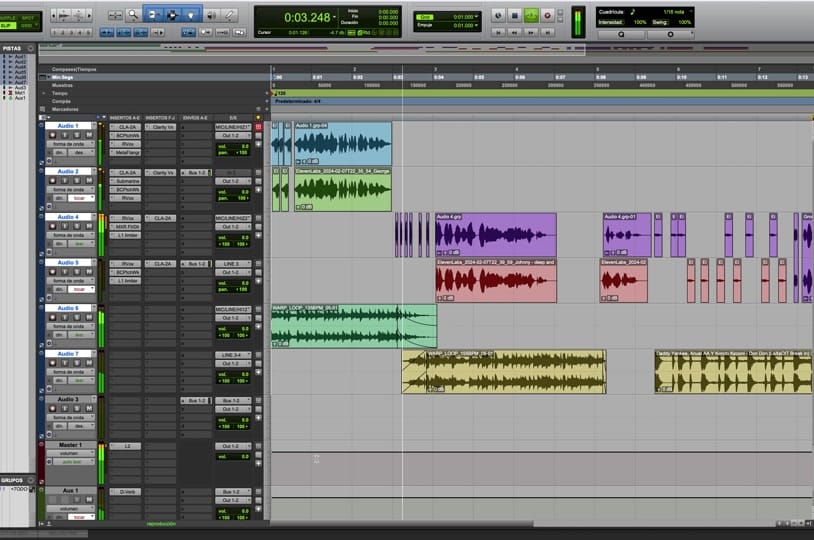Image resolution: width=814 pixels, height=540 pixels.
Task: Adjust Audio 1 volume value field
Action: (x=233, y=146)
